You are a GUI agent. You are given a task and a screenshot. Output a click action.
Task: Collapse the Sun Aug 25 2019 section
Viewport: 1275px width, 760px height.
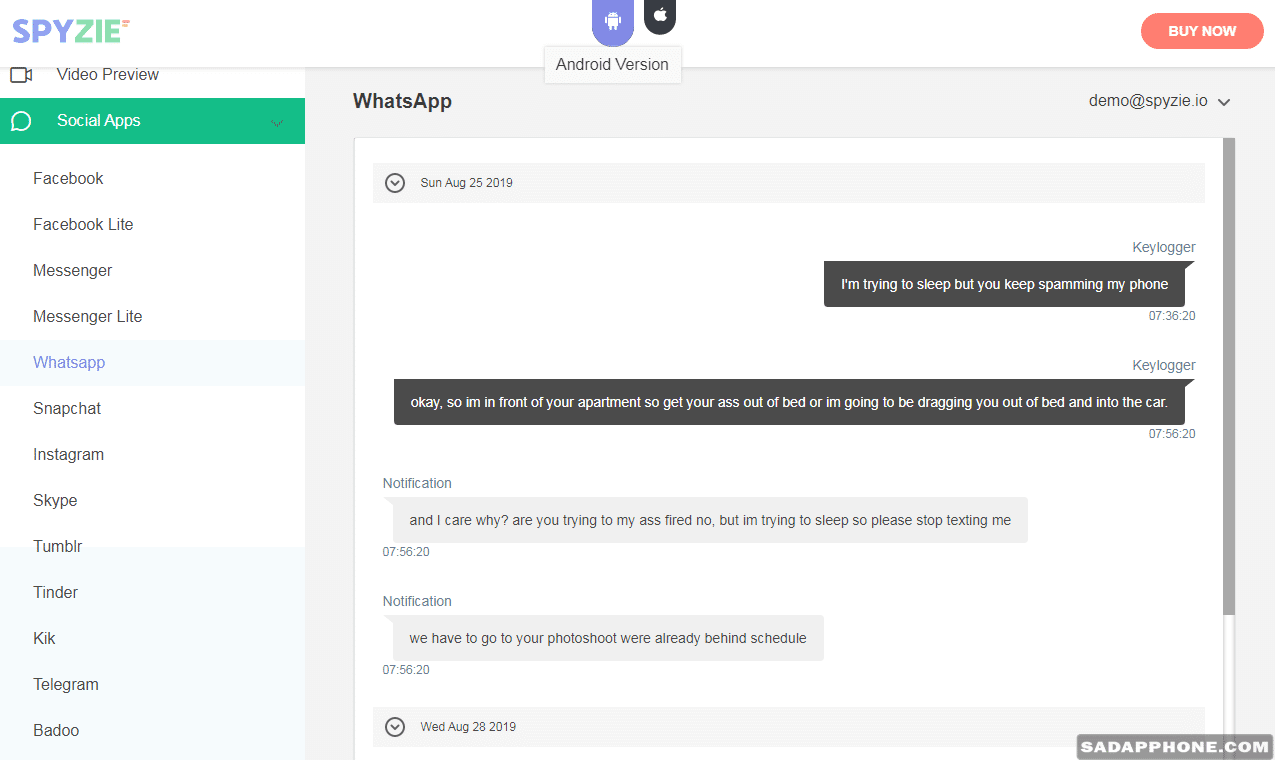tap(395, 183)
